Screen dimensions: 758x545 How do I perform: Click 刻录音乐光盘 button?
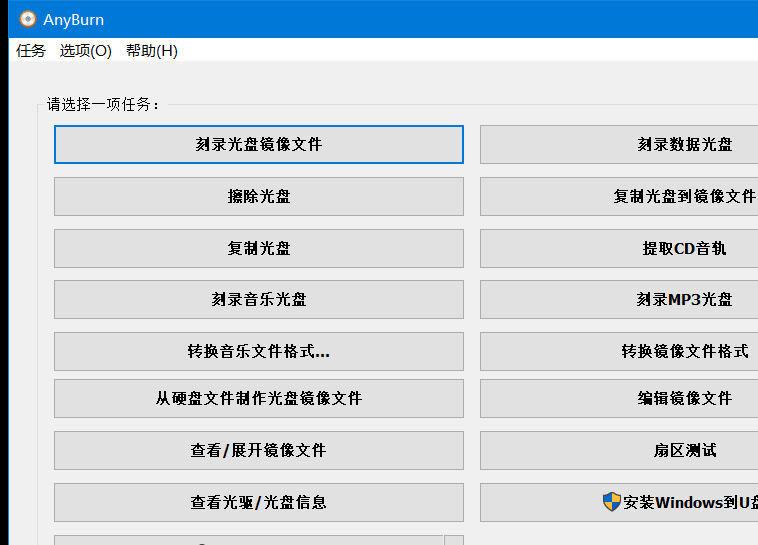click(x=259, y=300)
